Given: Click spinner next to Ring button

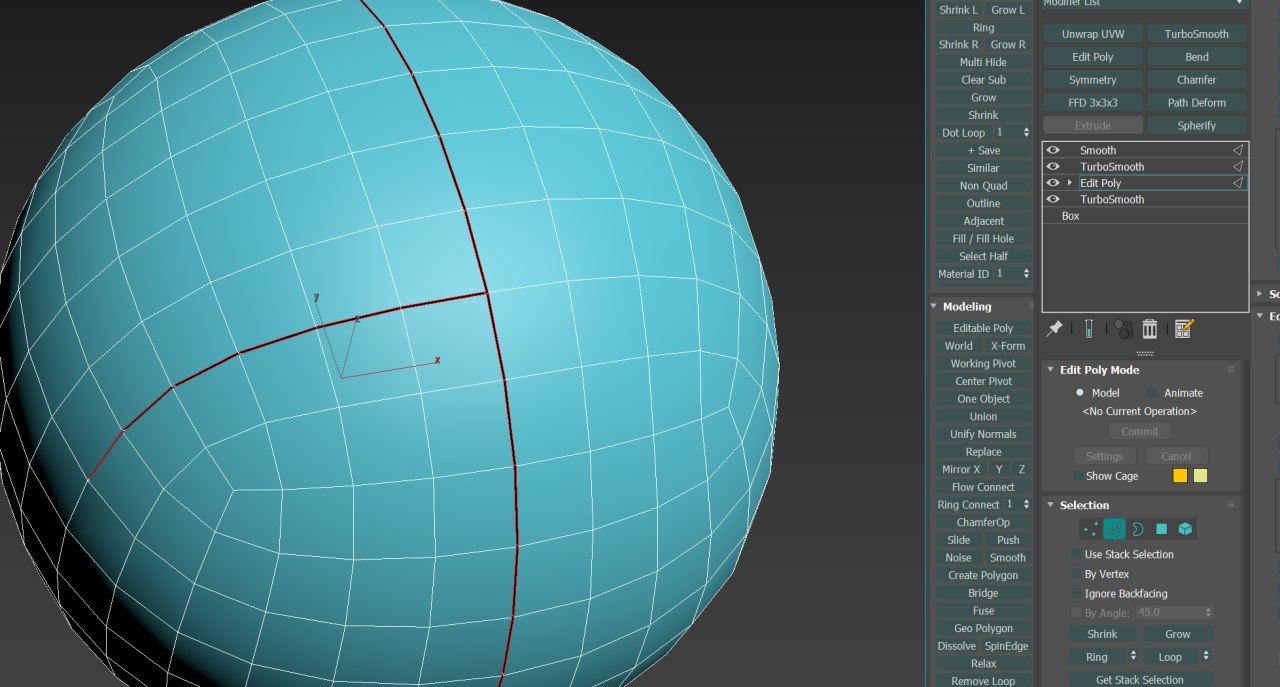Looking at the screenshot, I should coord(1133,657).
